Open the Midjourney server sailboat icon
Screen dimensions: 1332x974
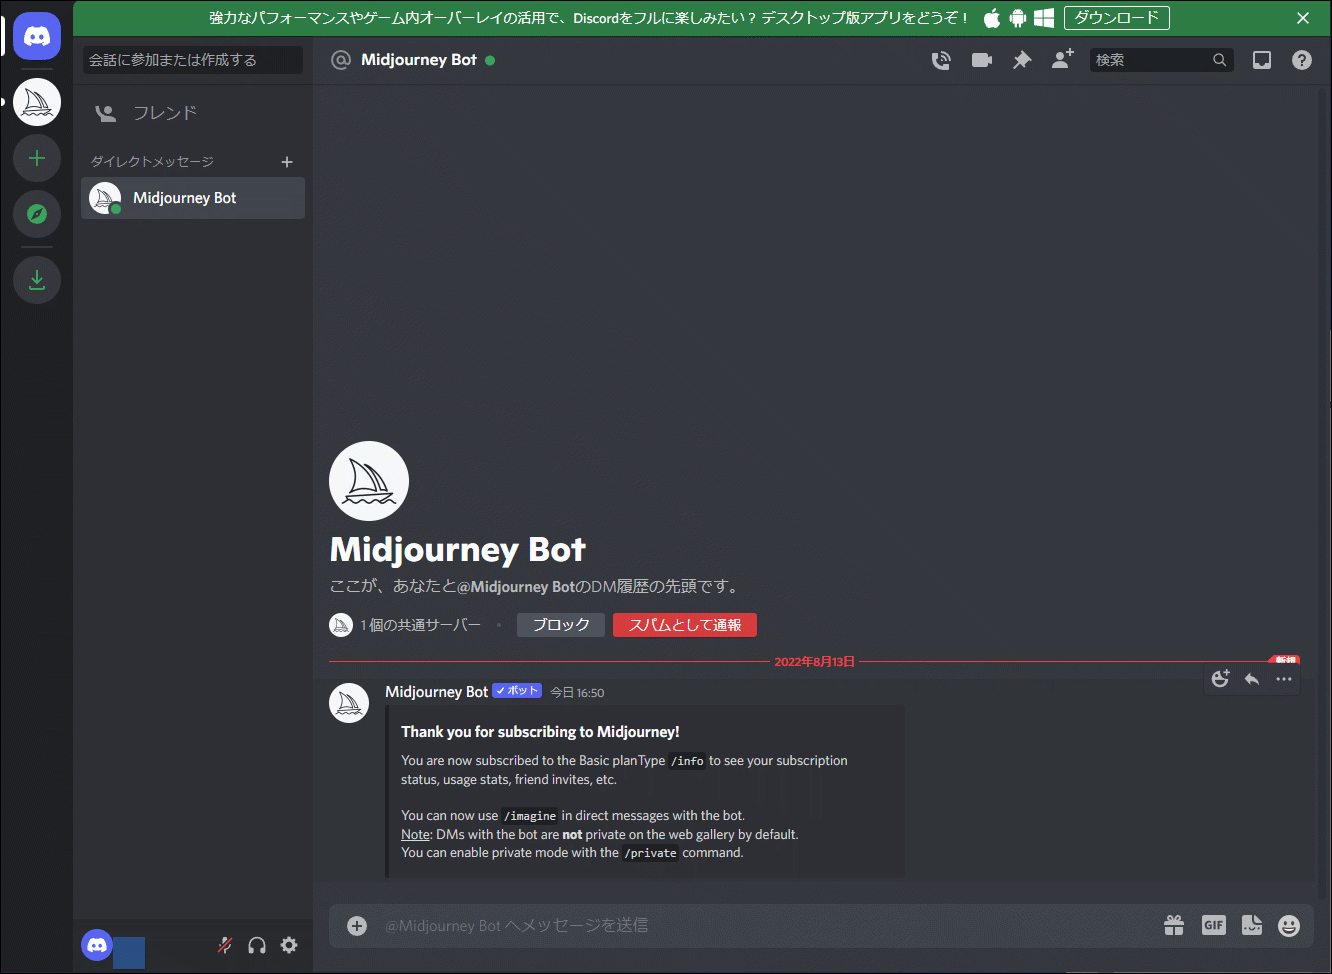[37, 102]
